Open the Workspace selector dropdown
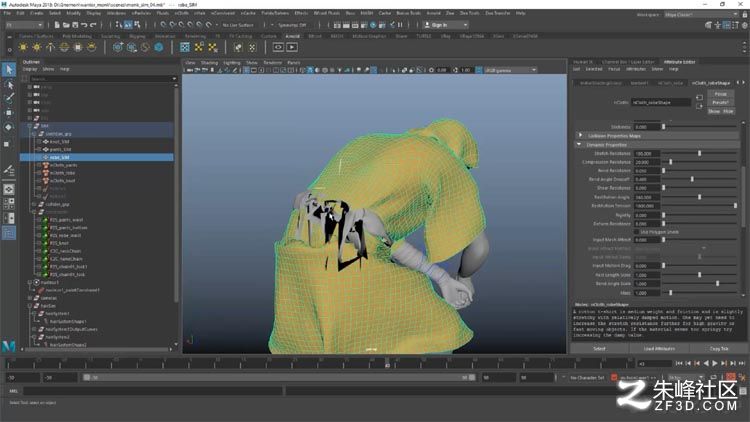The height and width of the screenshot is (422, 750). 702,15
